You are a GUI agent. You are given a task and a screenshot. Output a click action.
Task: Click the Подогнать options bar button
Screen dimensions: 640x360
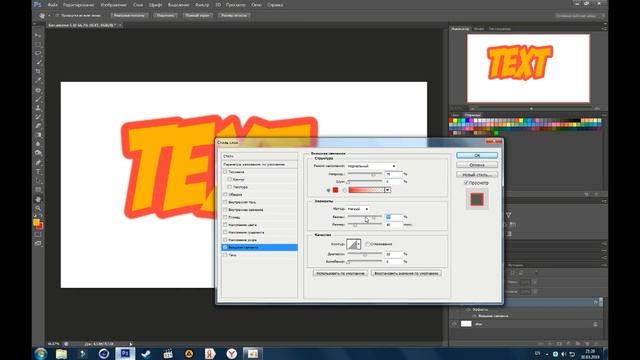pyautogui.click(x=165, y=16)
